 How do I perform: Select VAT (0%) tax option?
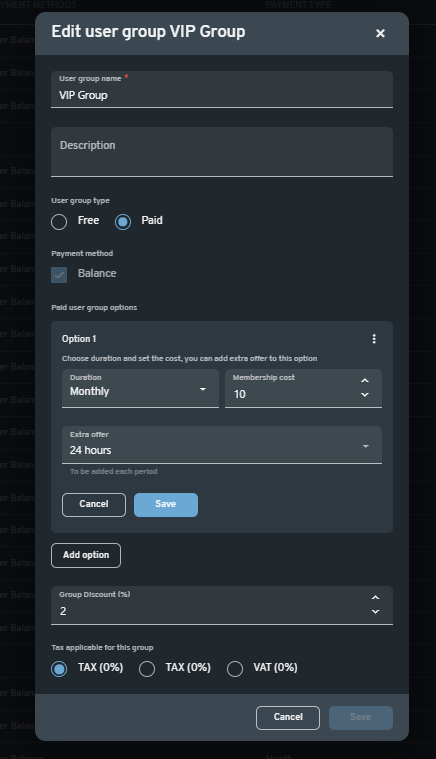click(235, 669)
